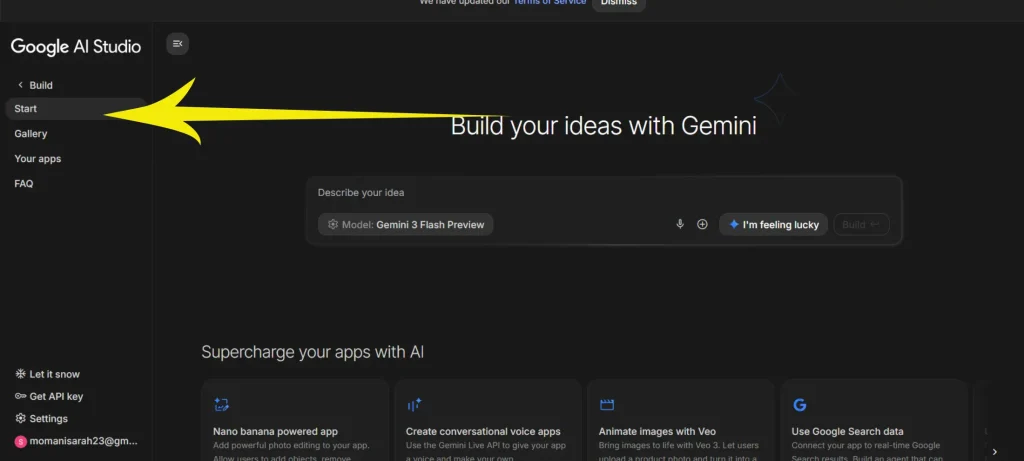Click the back arrow next to Build
Viewport: 1024px width, 461px height.
[x=20, y=85]
